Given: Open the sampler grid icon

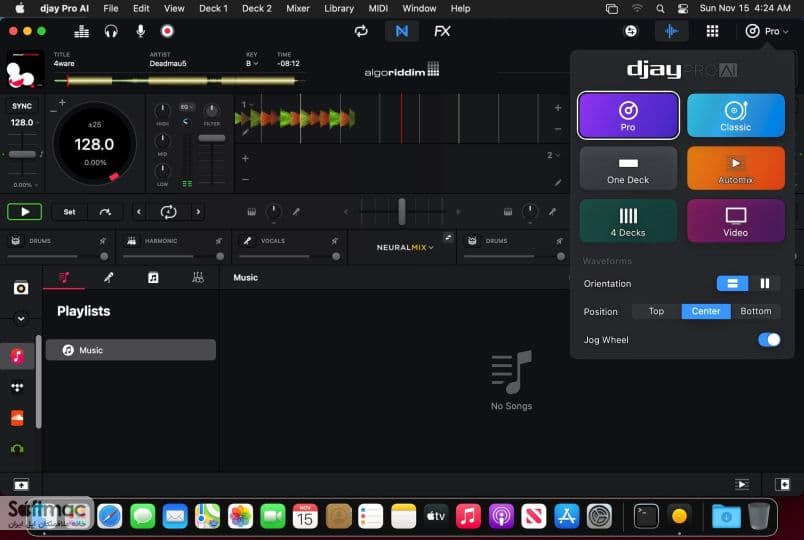Looking at the screenshot, I should pos(712,31).
